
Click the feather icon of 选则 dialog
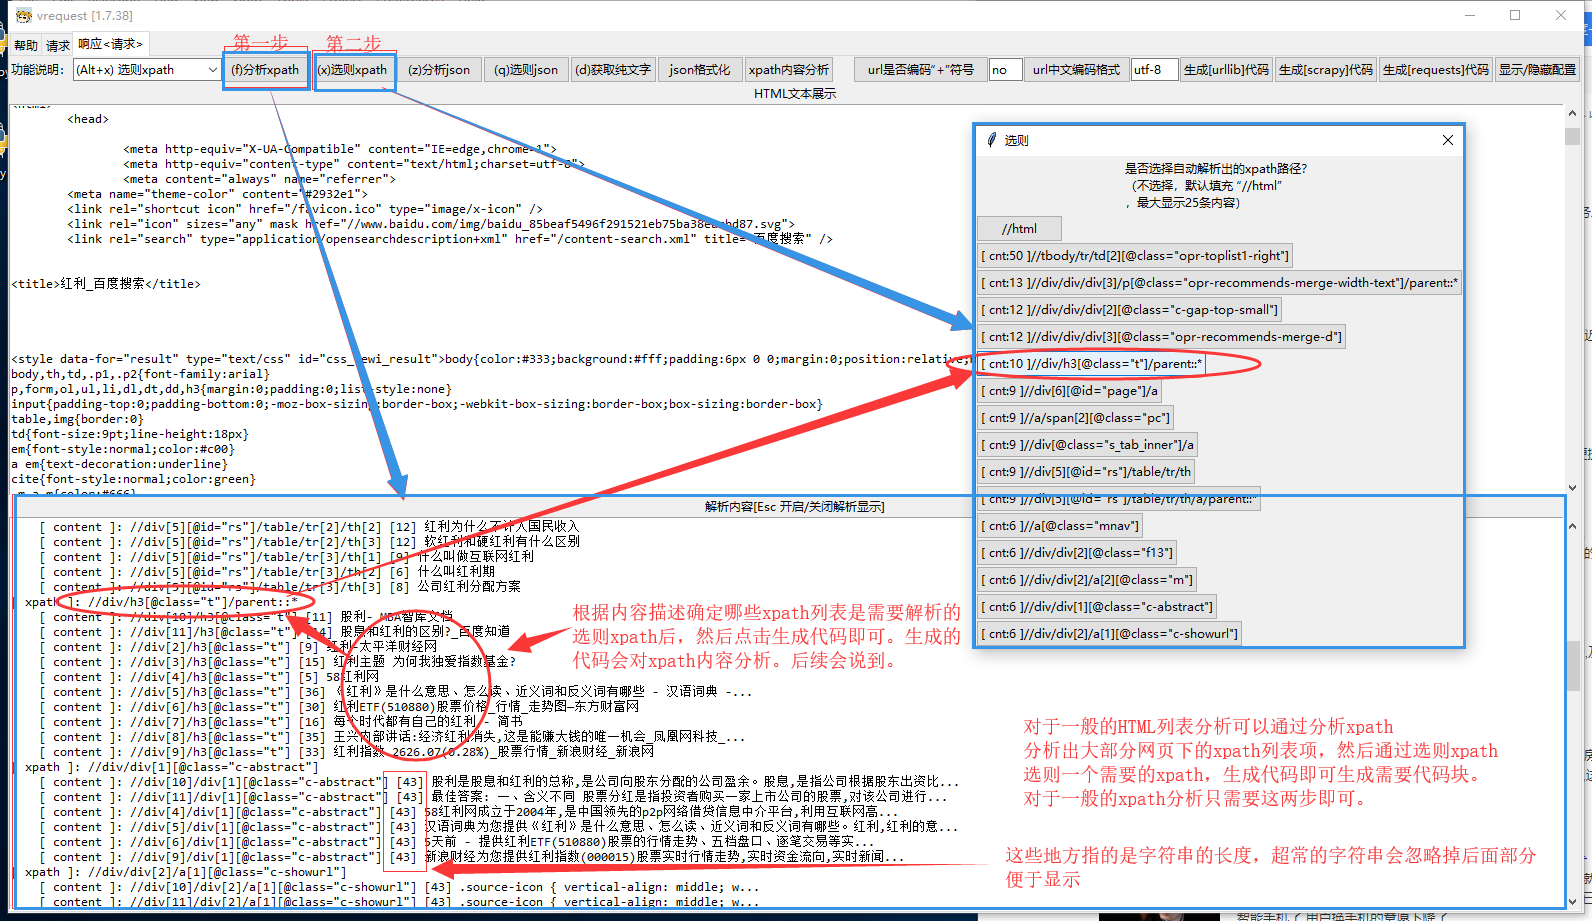(x=991, y=140)
